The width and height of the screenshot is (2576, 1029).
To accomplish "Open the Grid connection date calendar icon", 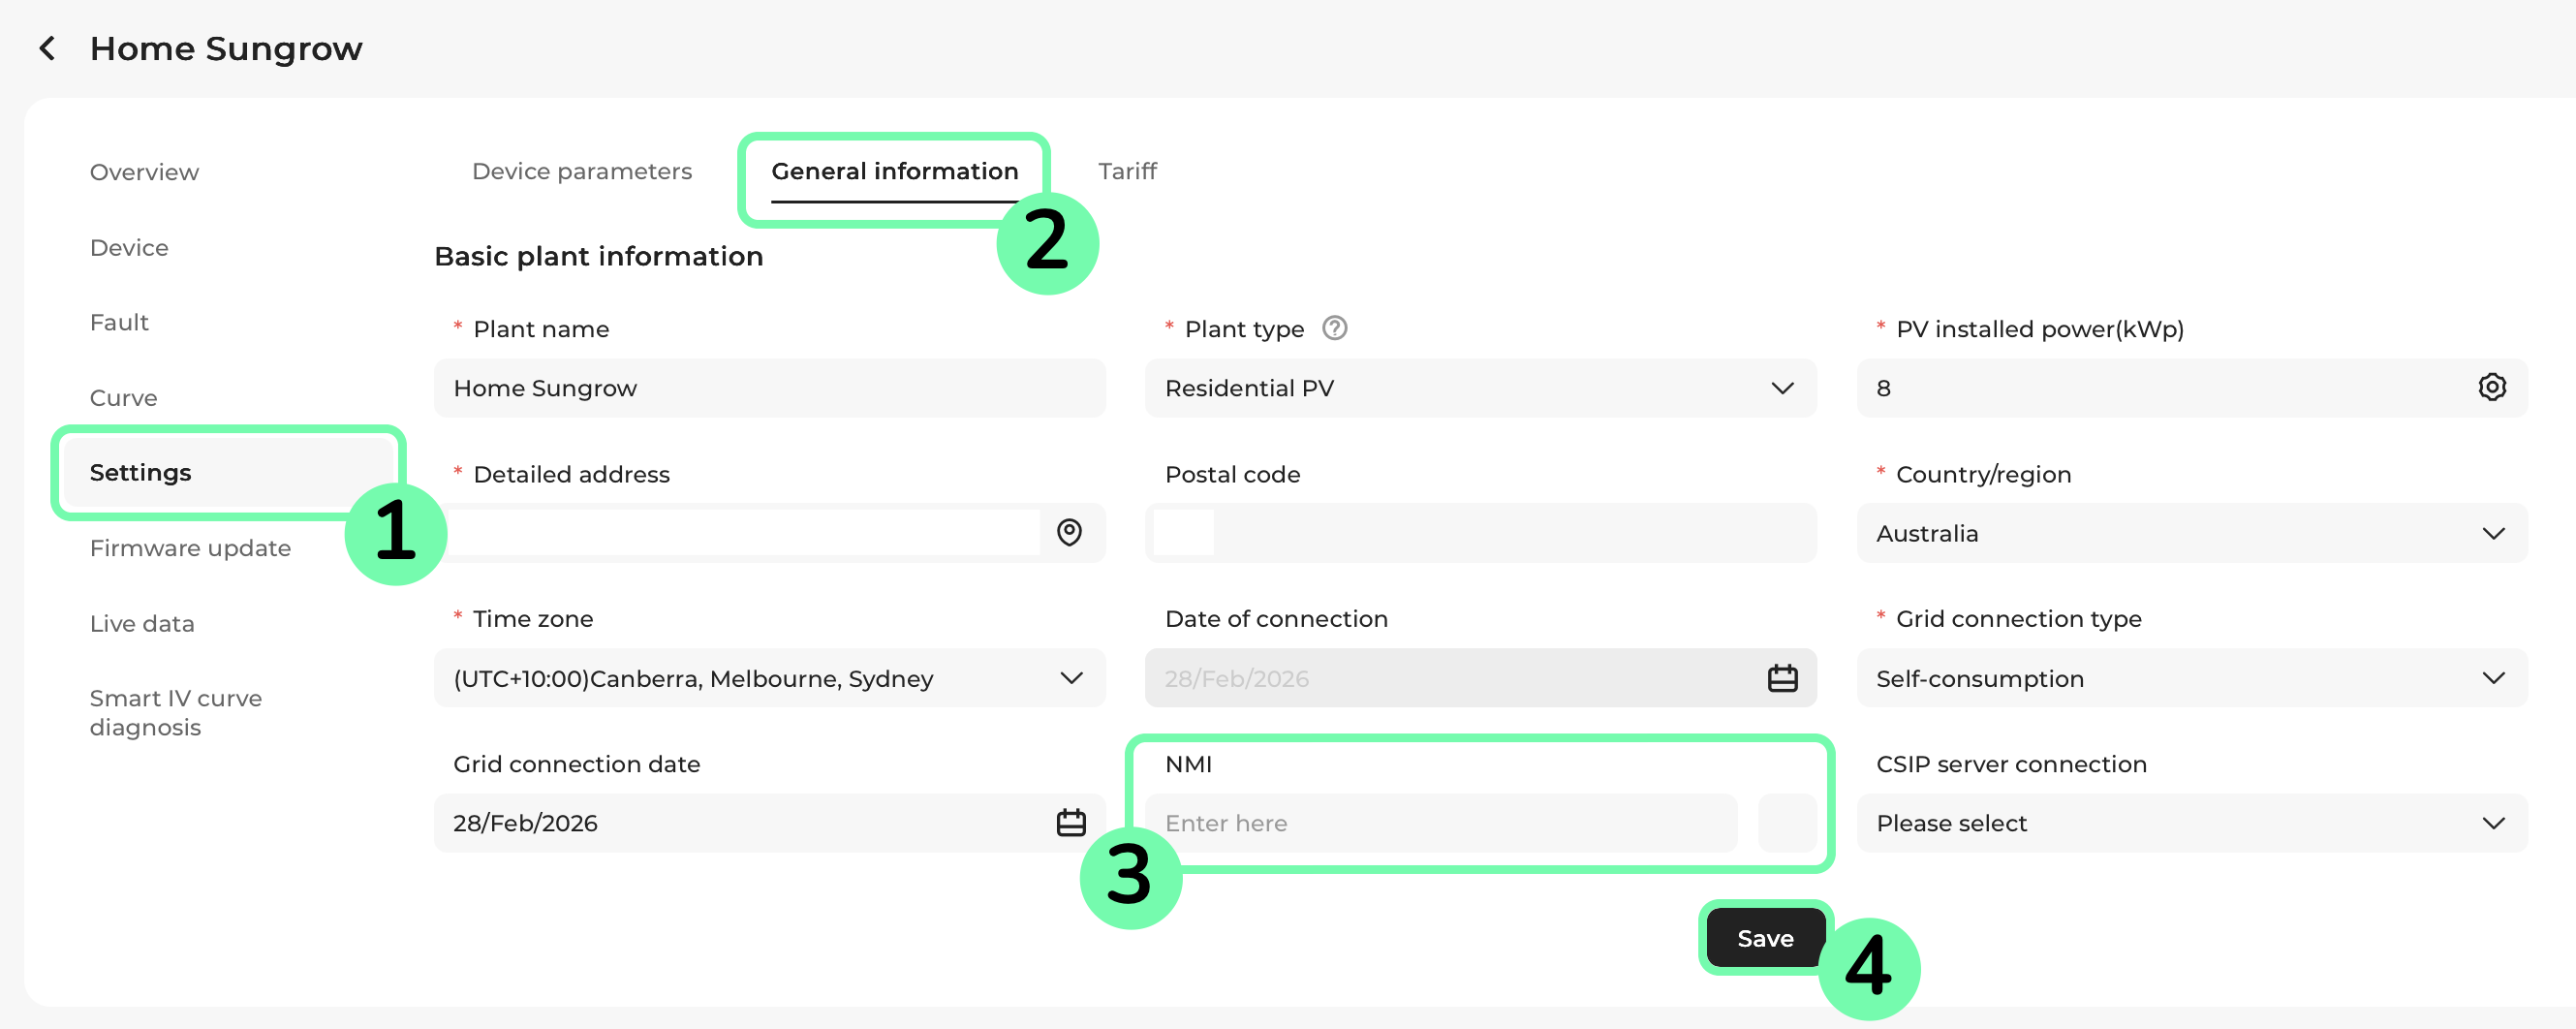I will click(1071, 822).
